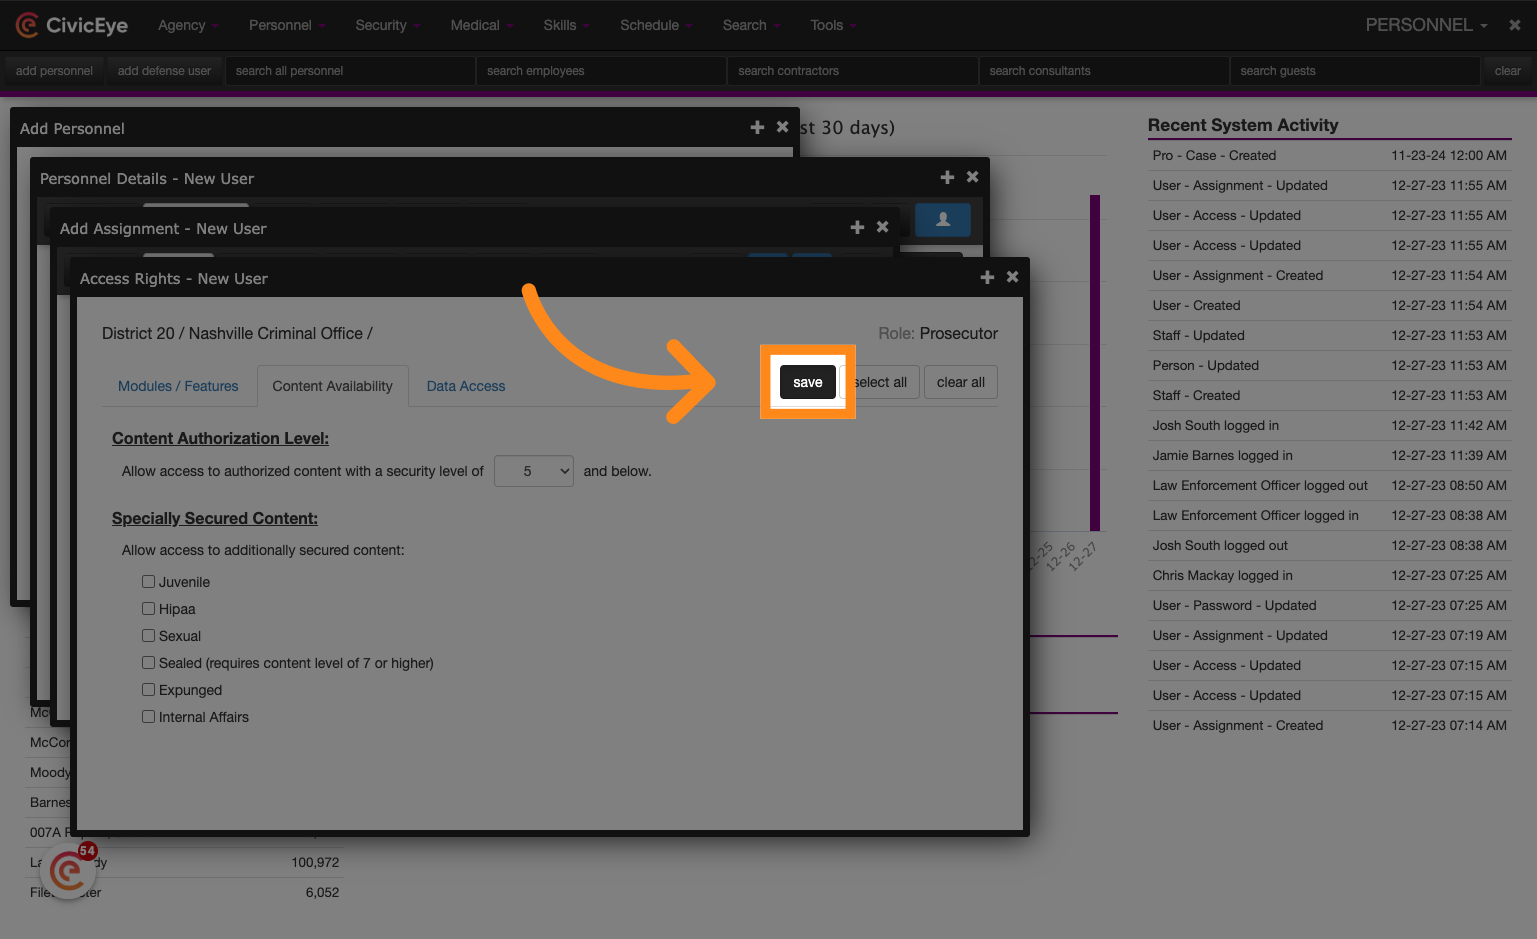This screenshot has height=939, width=1537.
Task: Click the add defense user button
Action: tap(164, 71)
